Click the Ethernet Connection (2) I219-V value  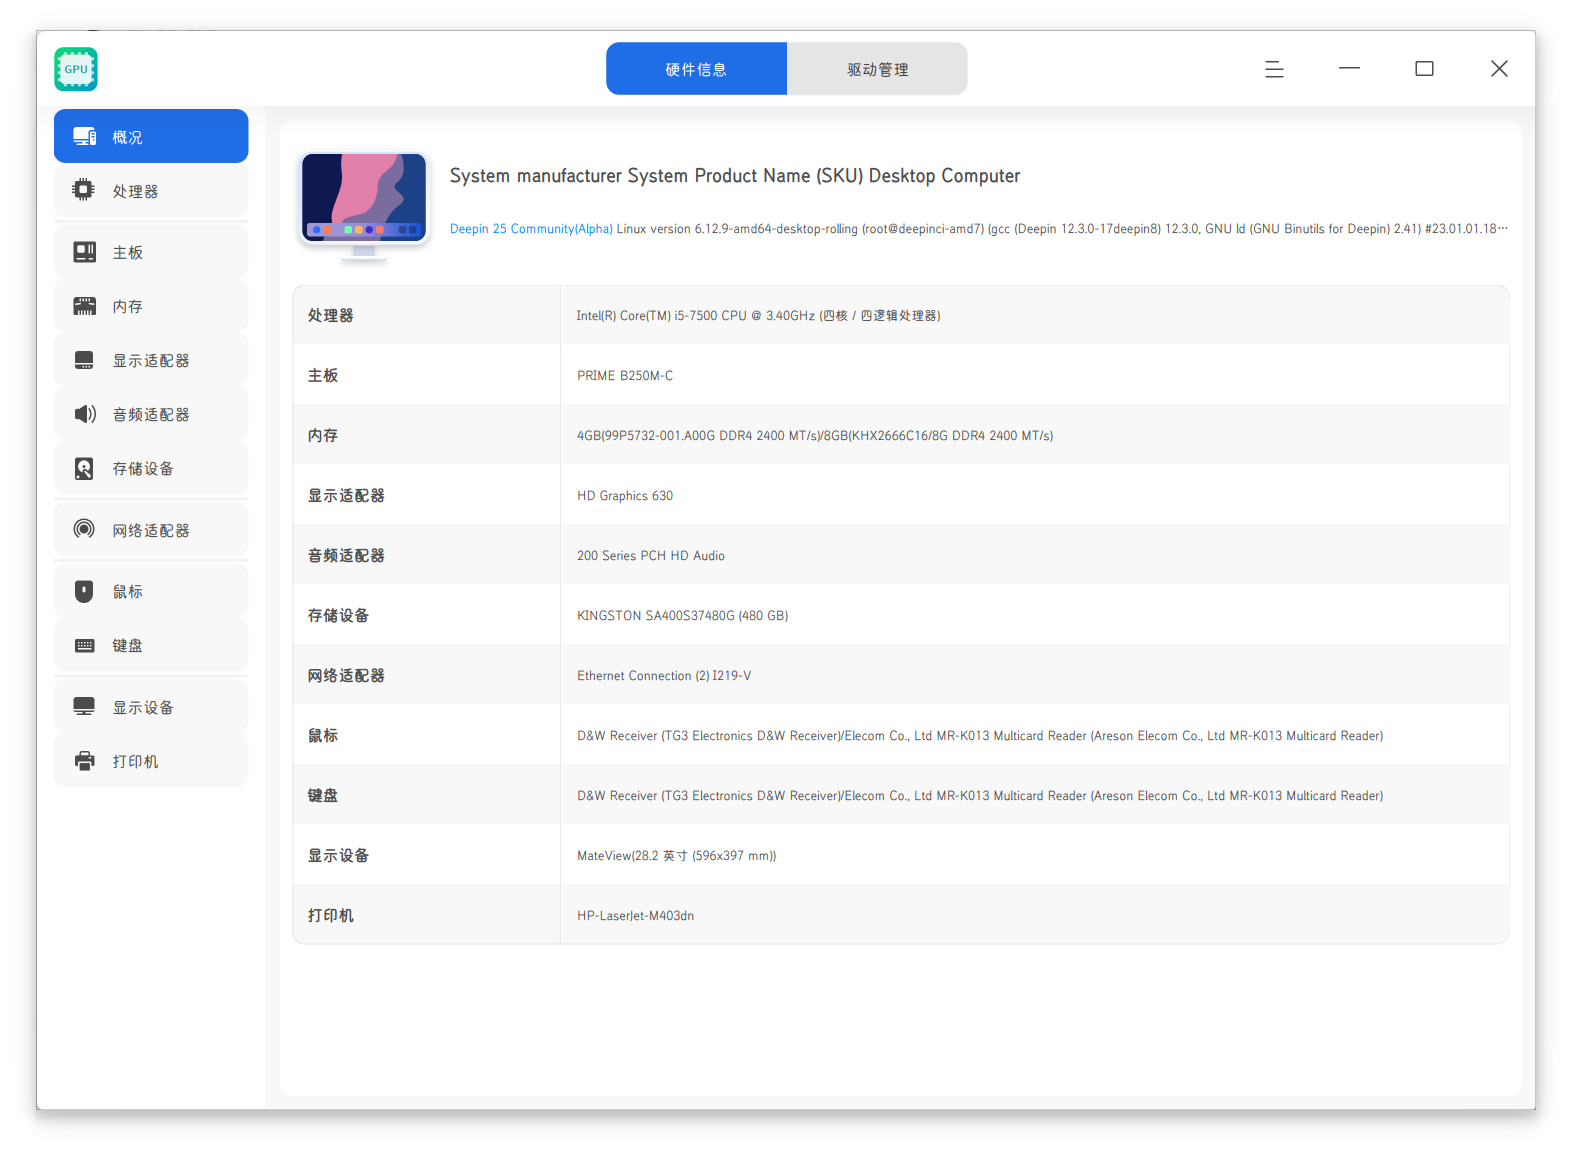(664, 676)
